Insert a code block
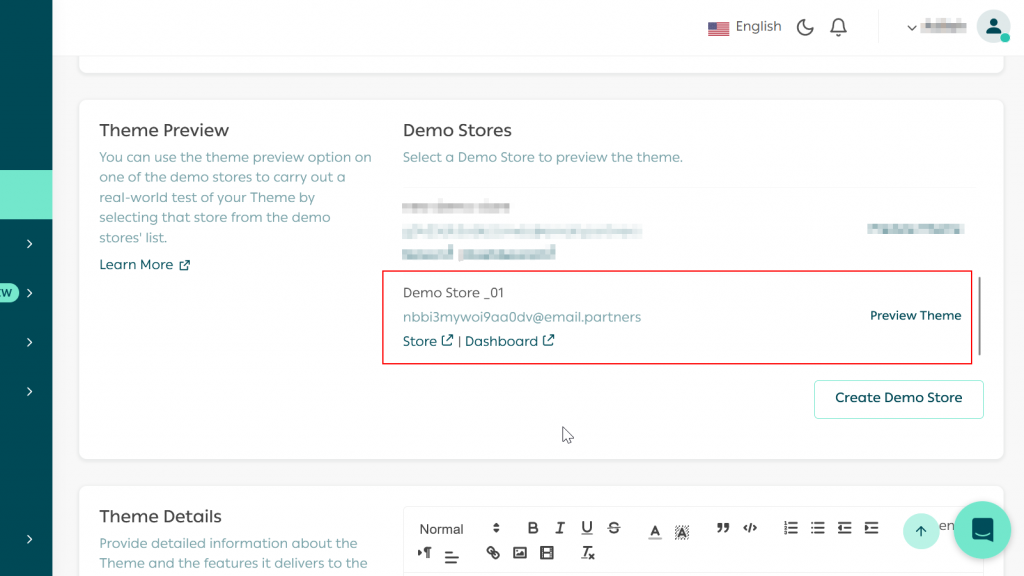This screenshot has height=576, width=1024. [749, 527]
